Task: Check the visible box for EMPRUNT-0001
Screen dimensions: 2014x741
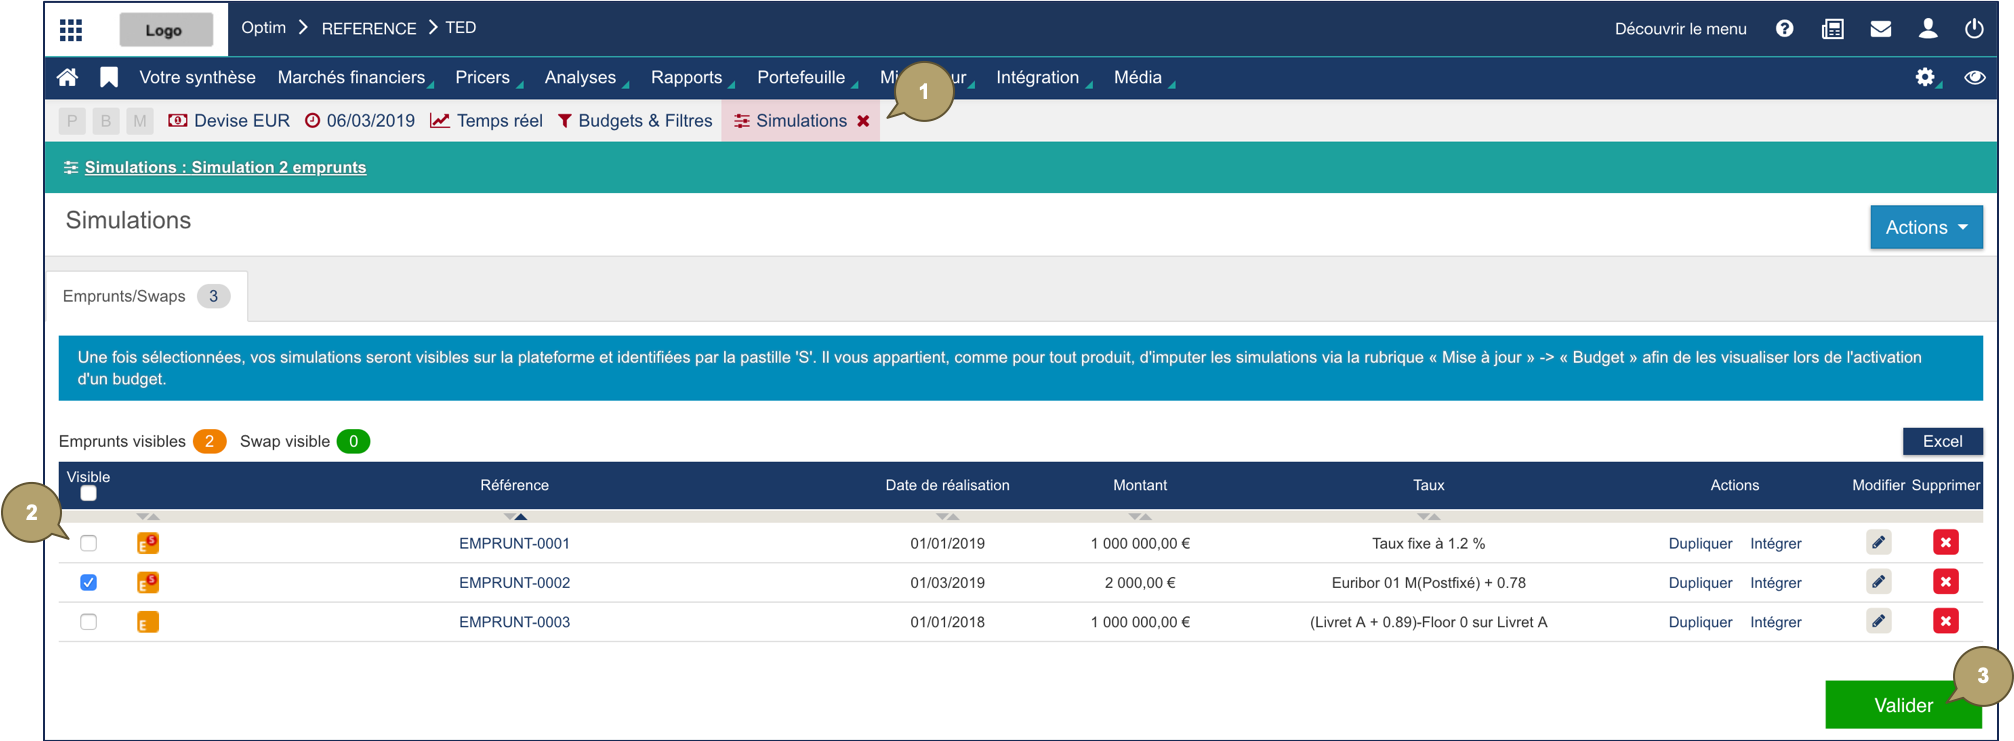Action: [89, 543]
